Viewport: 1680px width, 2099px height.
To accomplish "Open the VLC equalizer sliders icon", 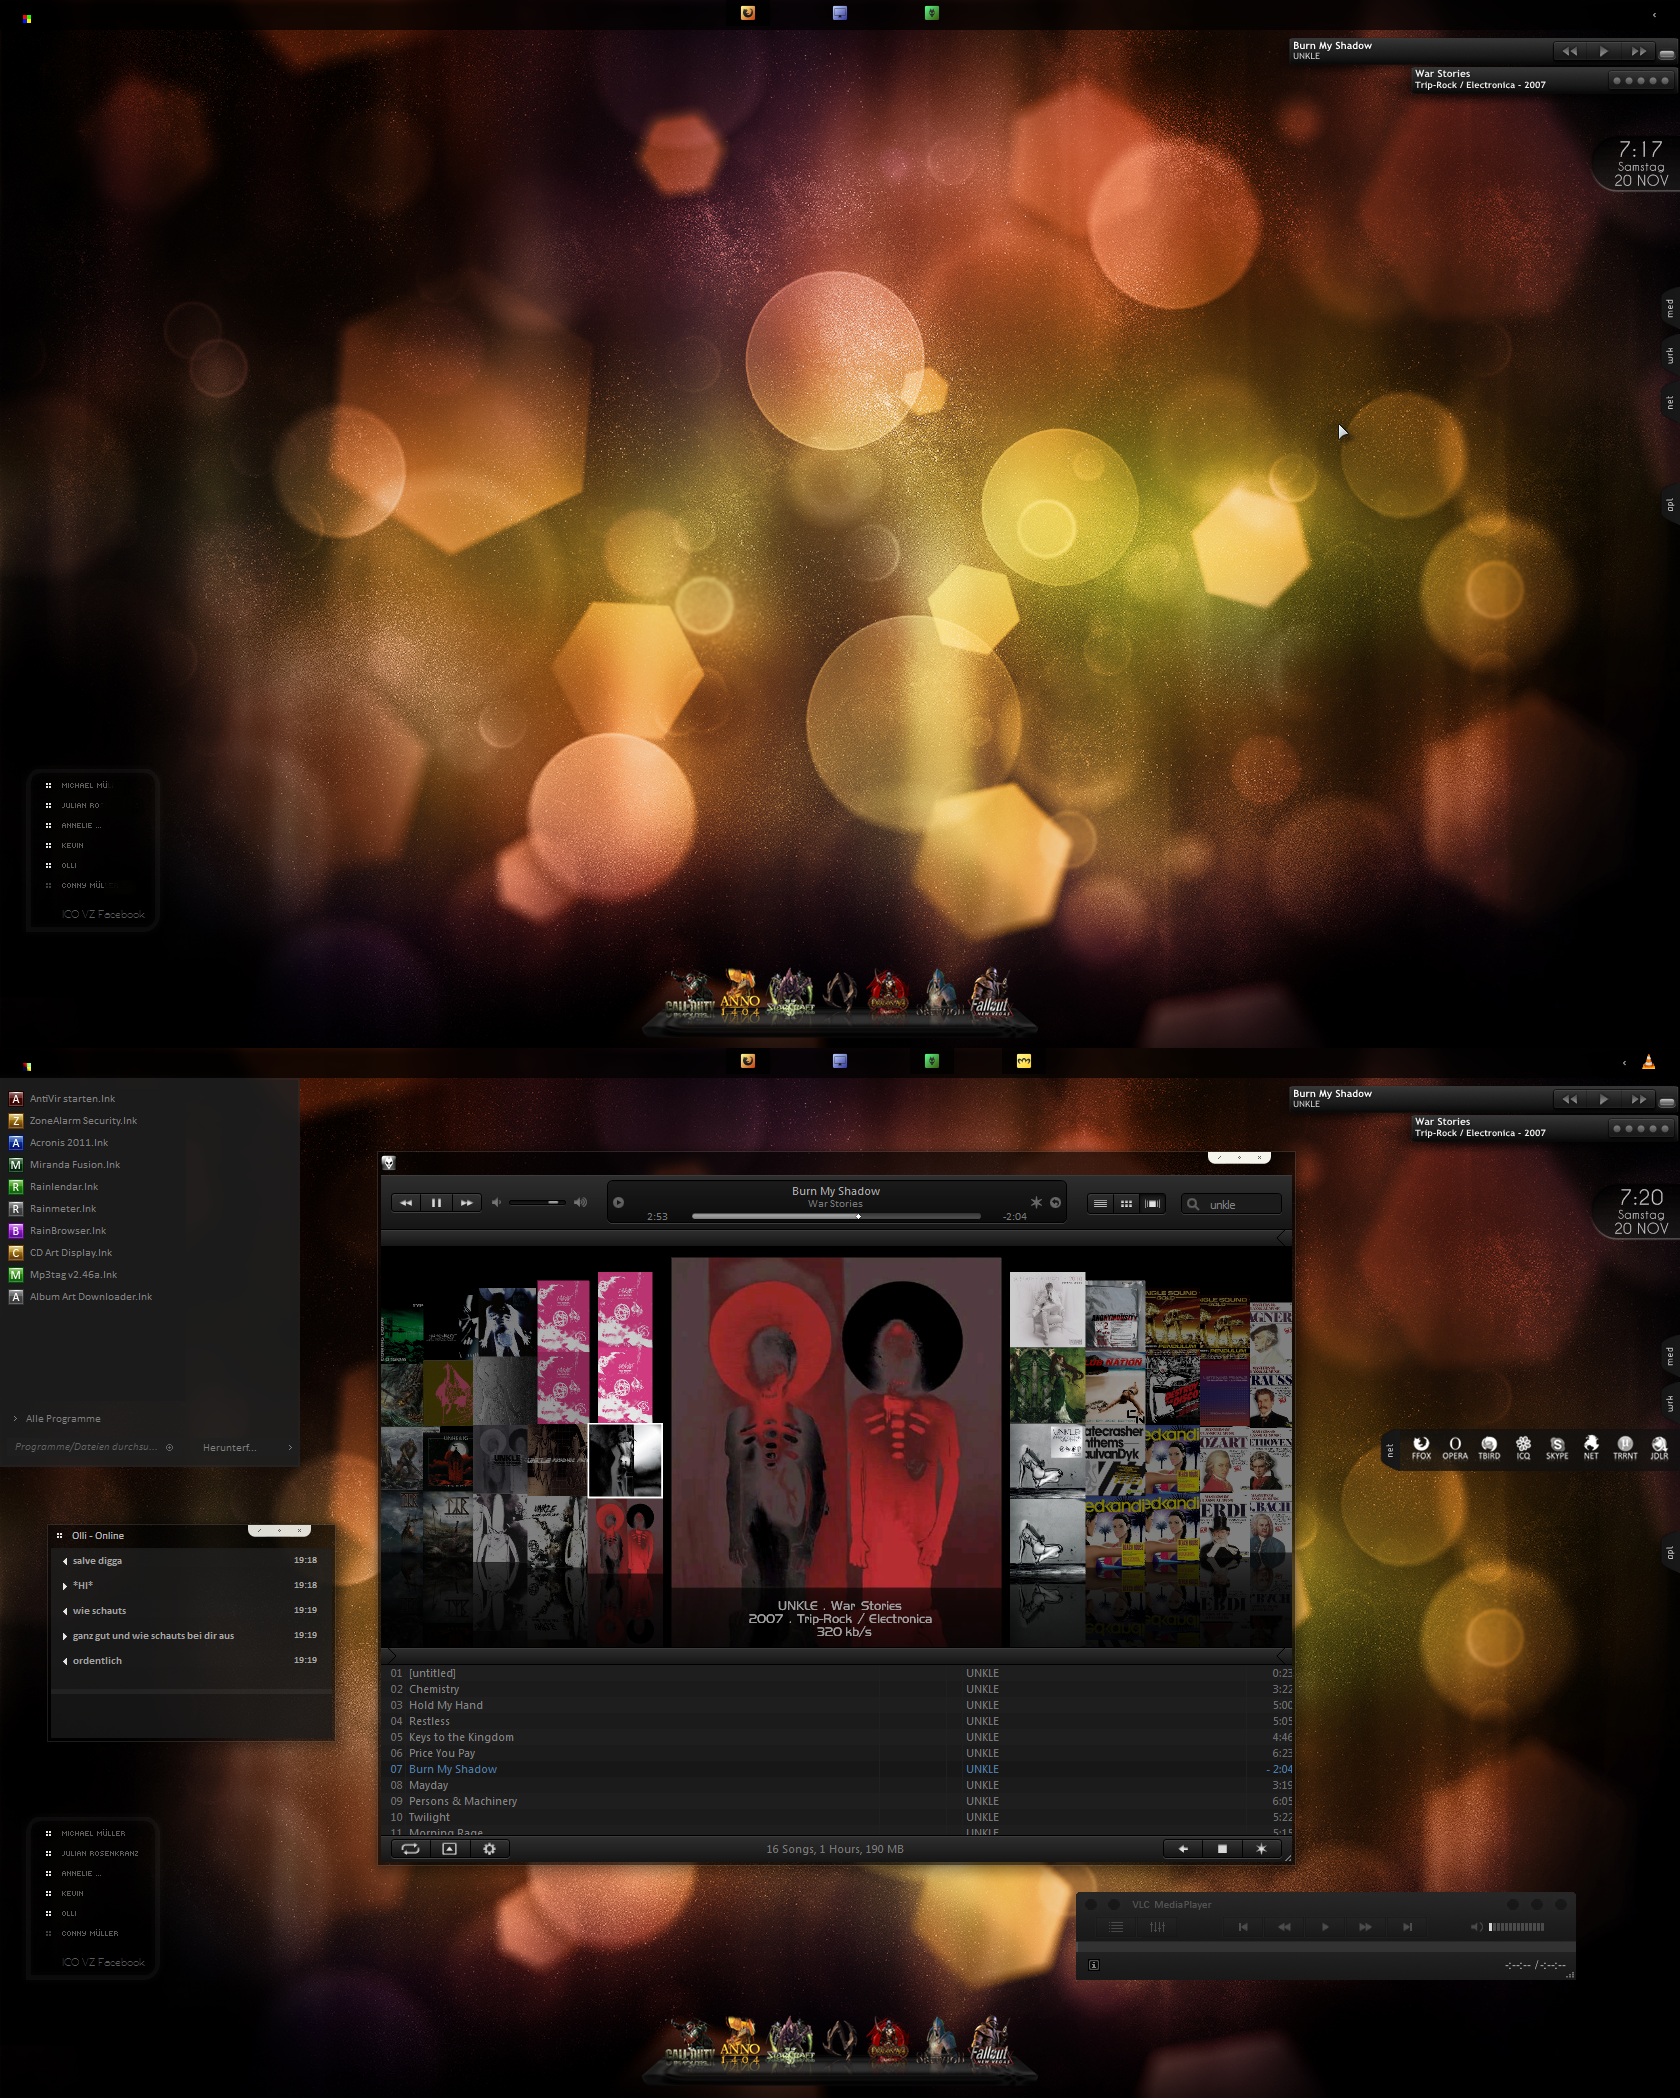I will pyautogui.click(x=1157, y=1927).
